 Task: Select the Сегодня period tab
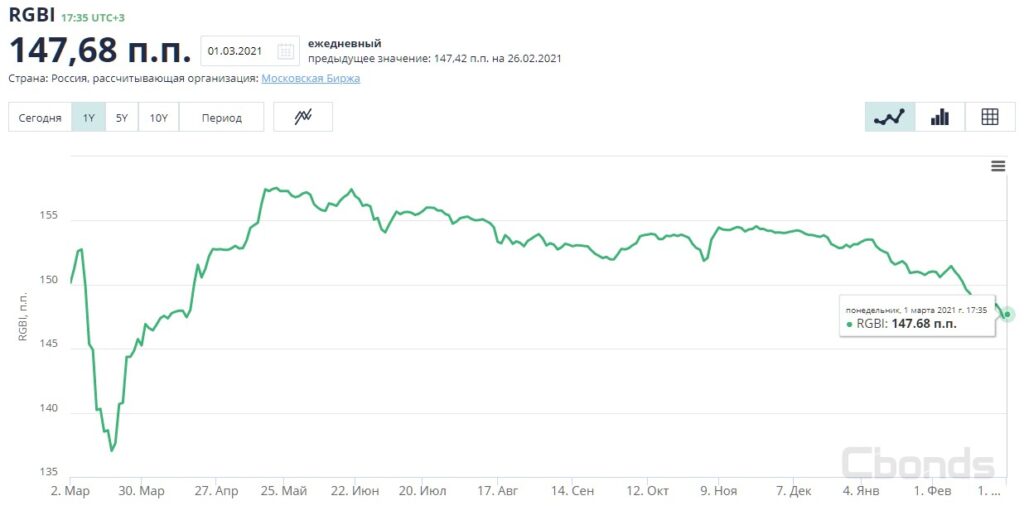[40, 118]
